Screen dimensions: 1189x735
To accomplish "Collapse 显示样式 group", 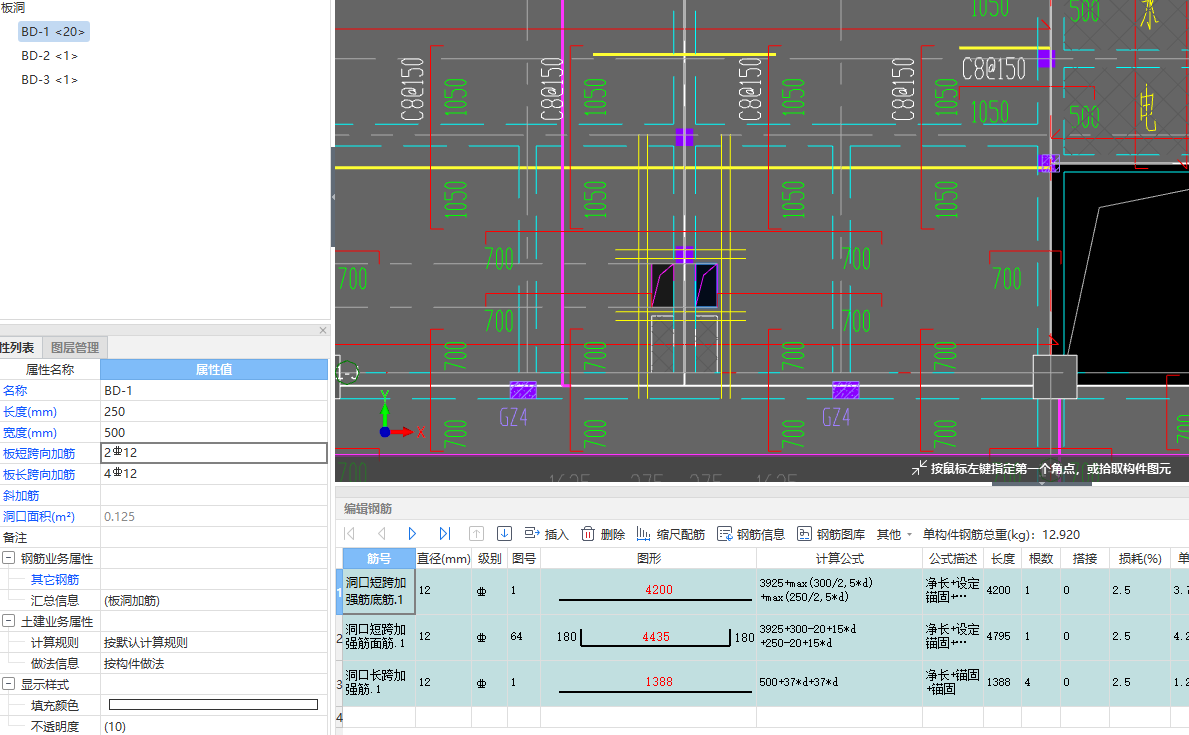I will tap(8, 683).
